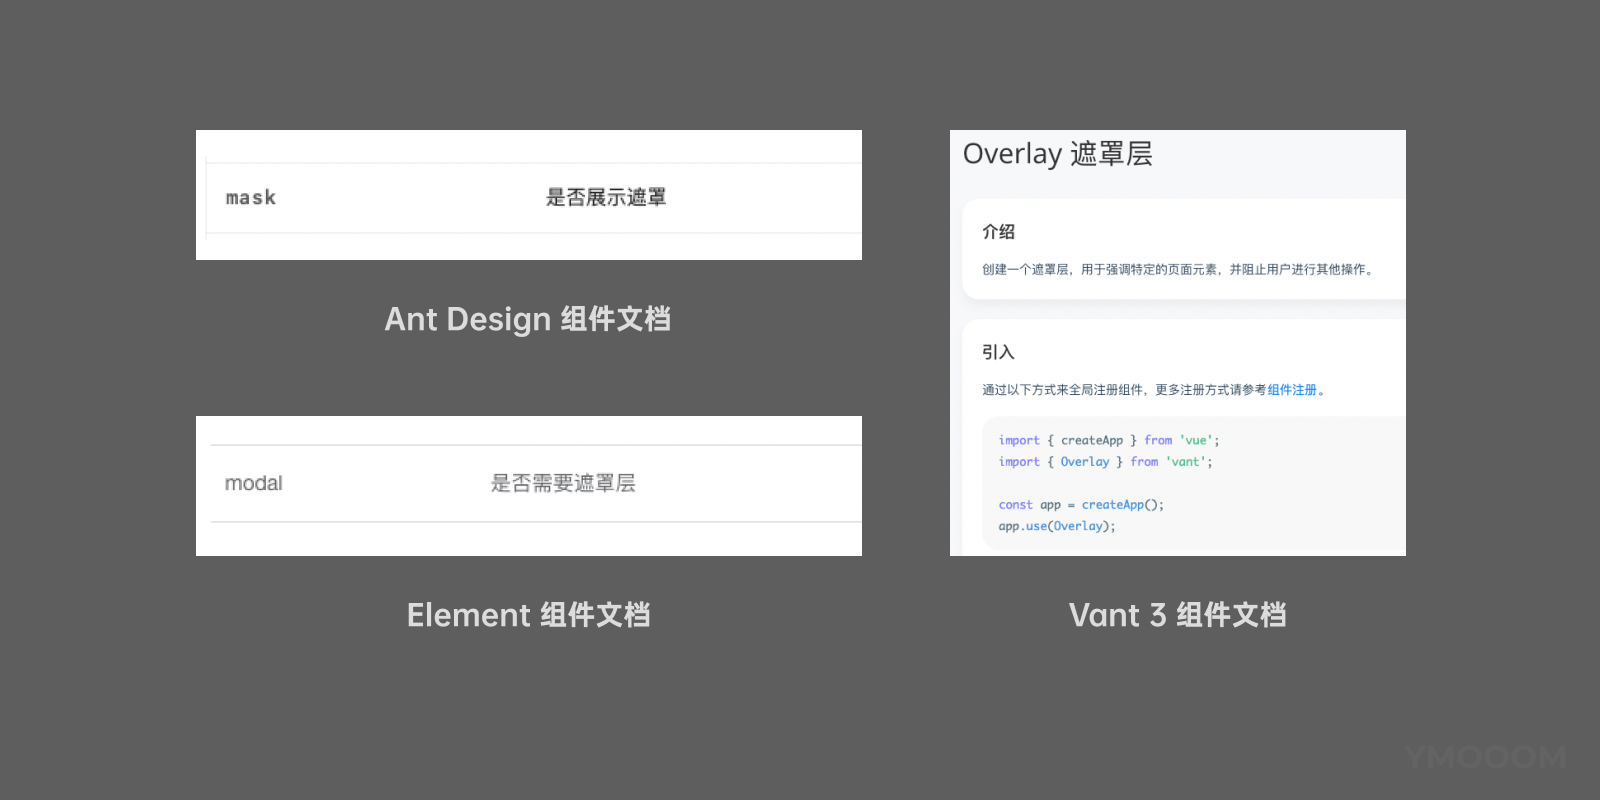Click the 'Overlay 遮罩层' page heading
The image size is (1600, 800).
click(x=1058, y=154)
